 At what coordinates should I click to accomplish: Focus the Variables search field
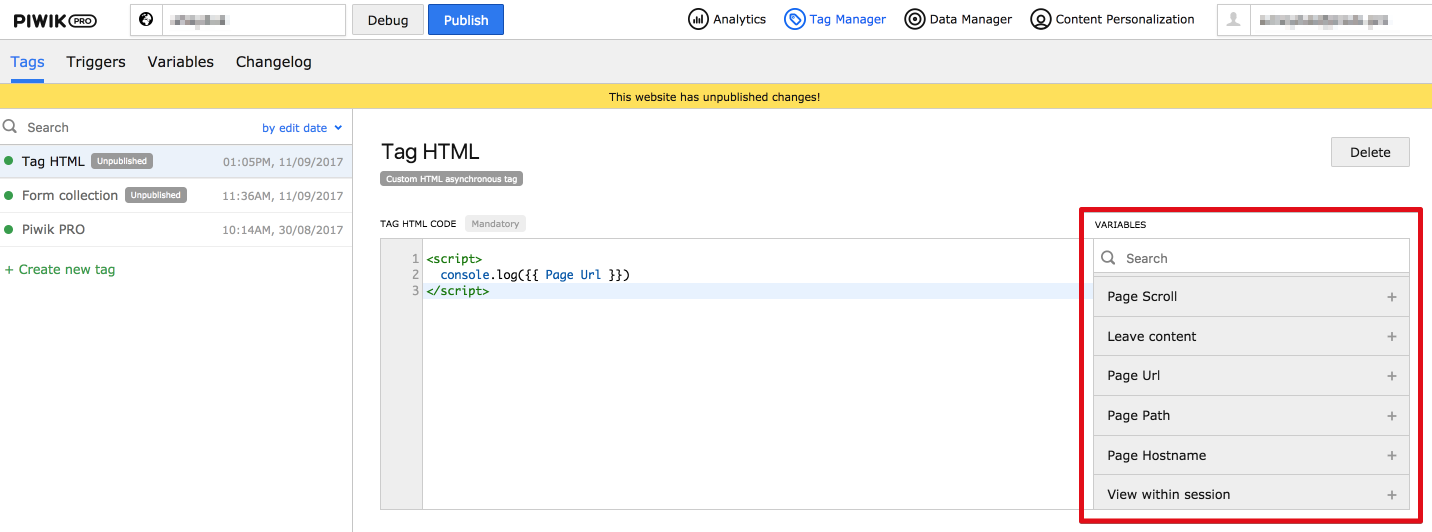tap(1251, 258)
